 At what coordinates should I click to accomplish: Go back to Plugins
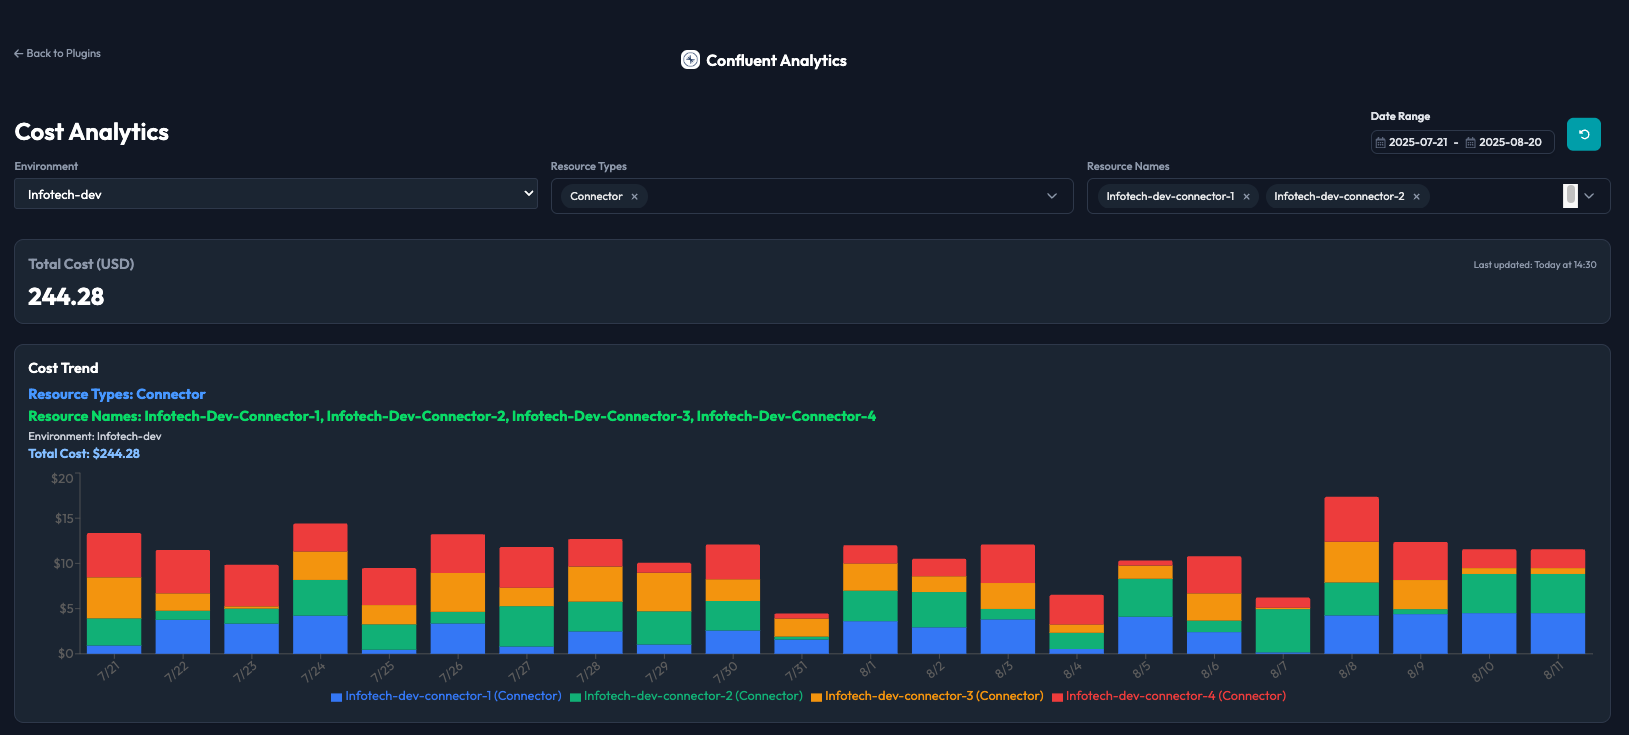click(x=57, y=53)
